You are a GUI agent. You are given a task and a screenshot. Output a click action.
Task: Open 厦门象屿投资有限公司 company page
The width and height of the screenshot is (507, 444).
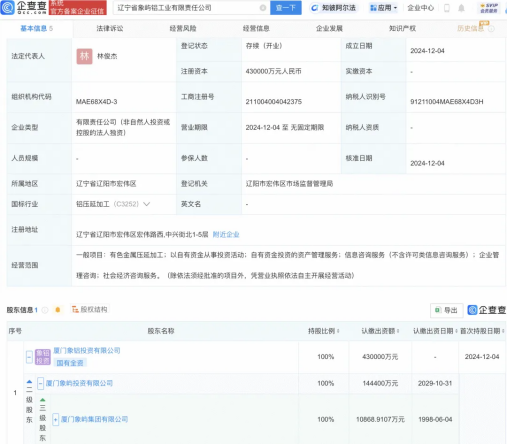[79, 383]
